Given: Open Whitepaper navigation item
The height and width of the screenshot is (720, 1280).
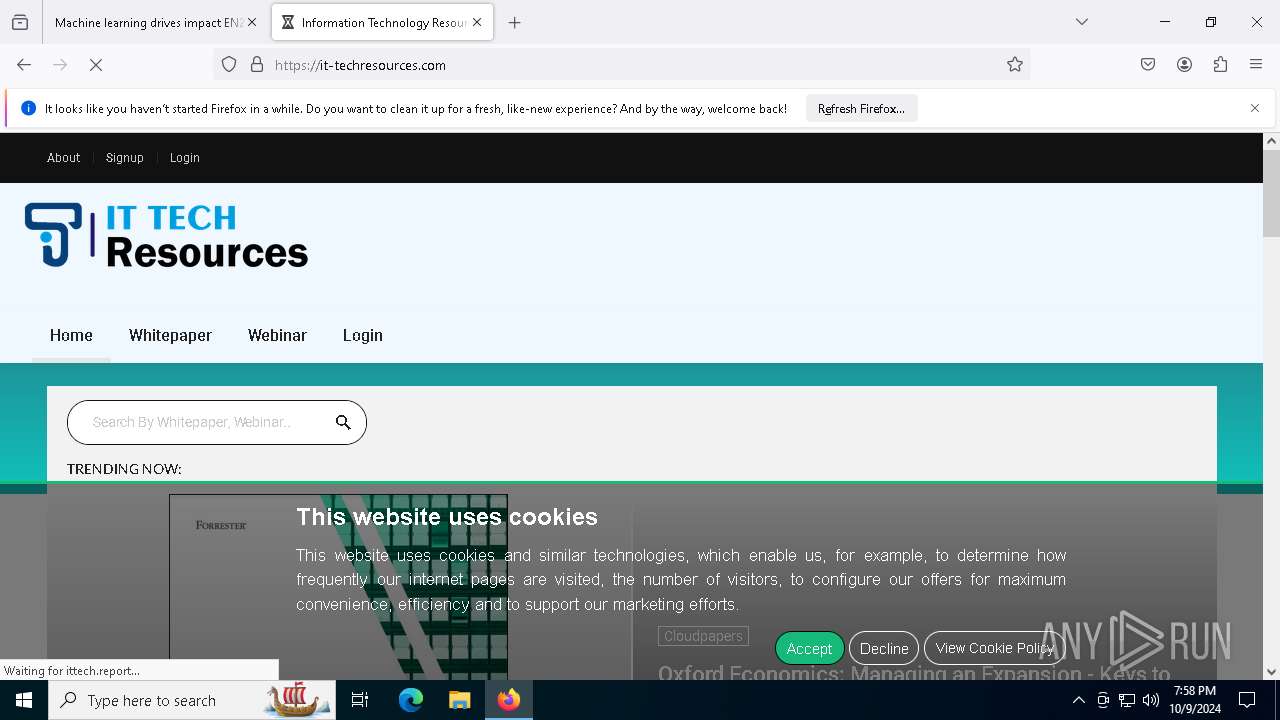Looking at the screenshot, I should (x=170, y=335).
